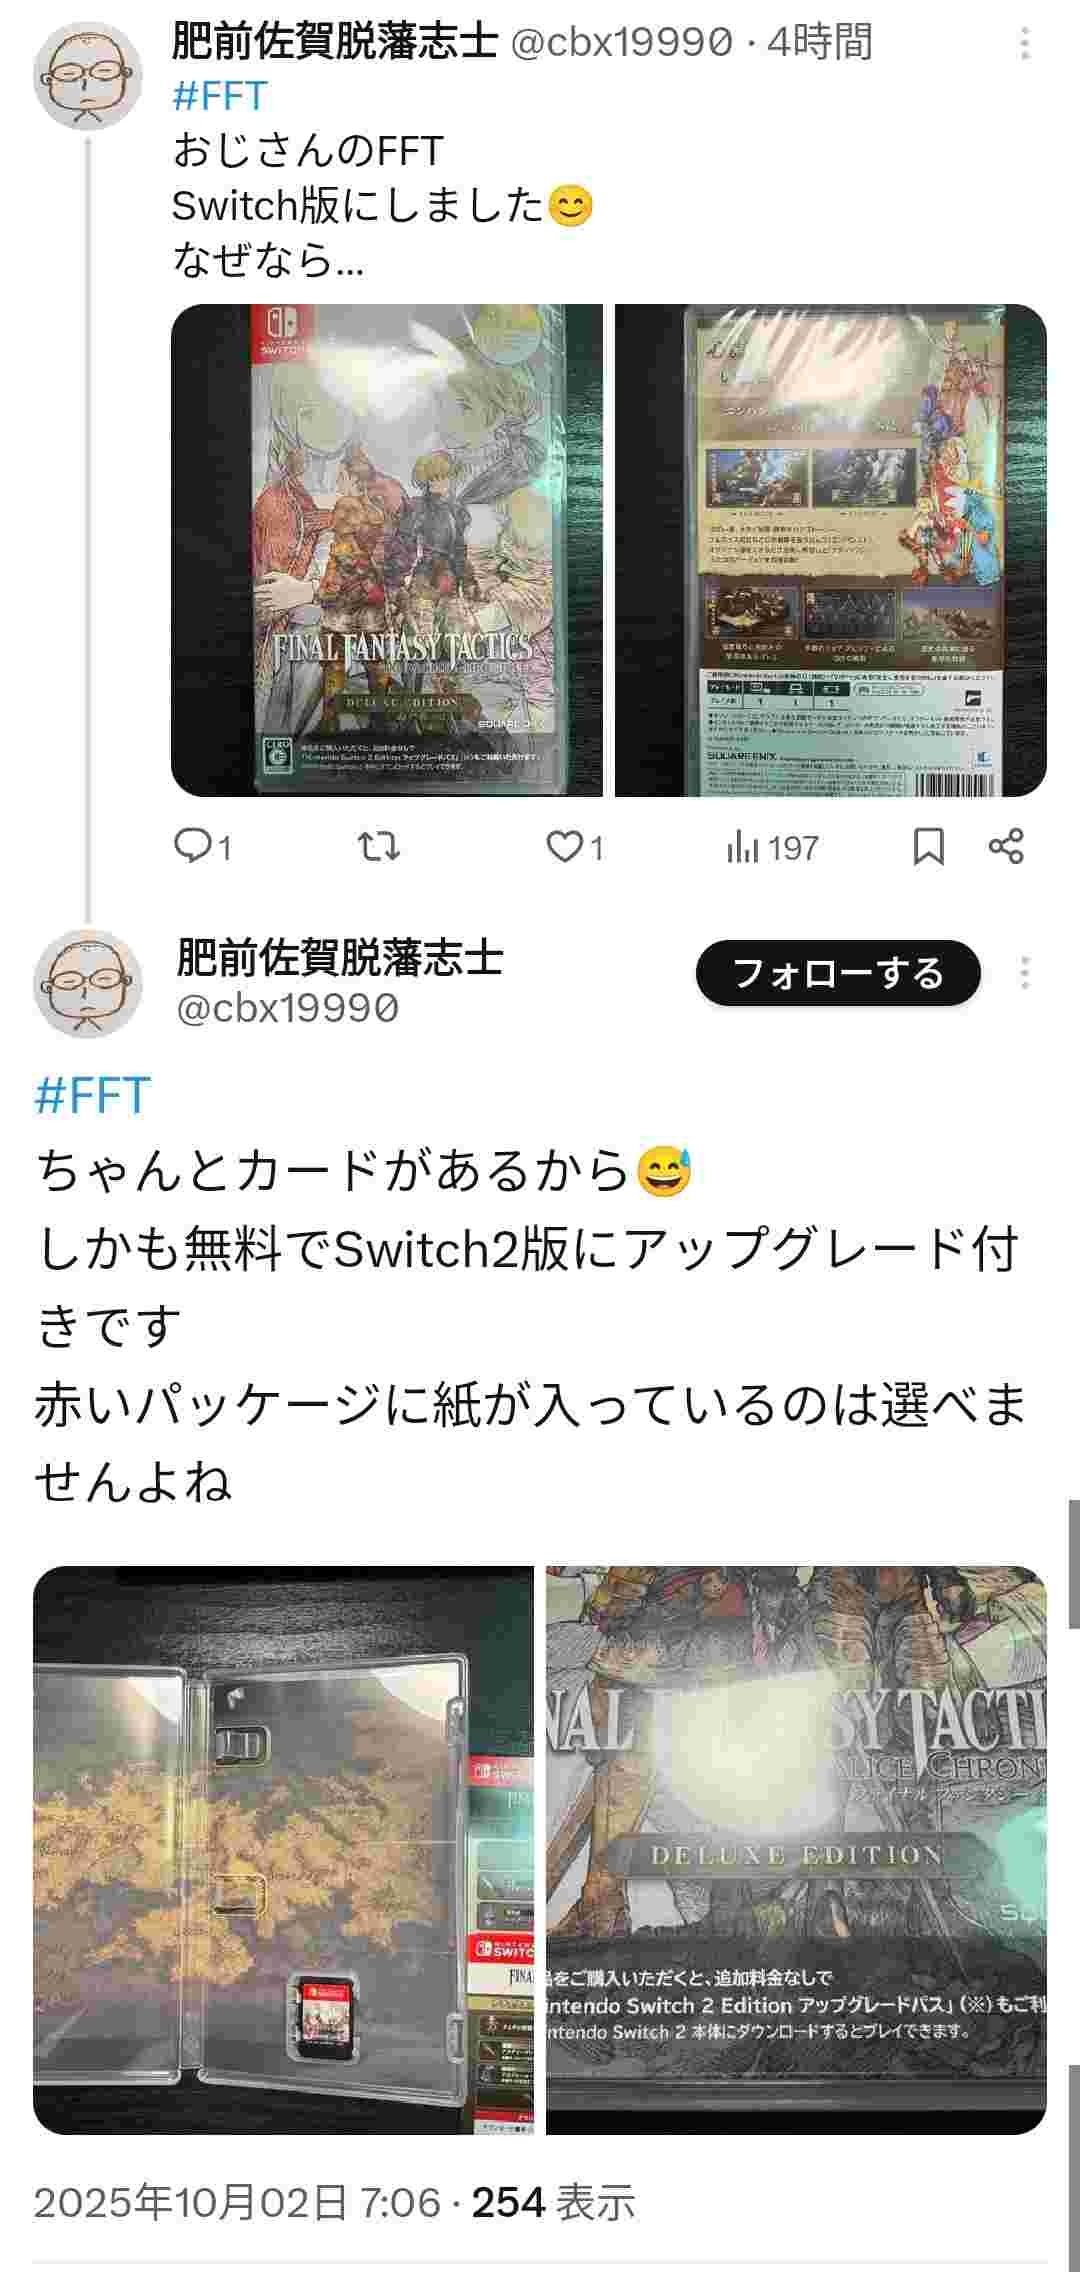Open more options menu on top tweet

click(x=1025, y=43)
